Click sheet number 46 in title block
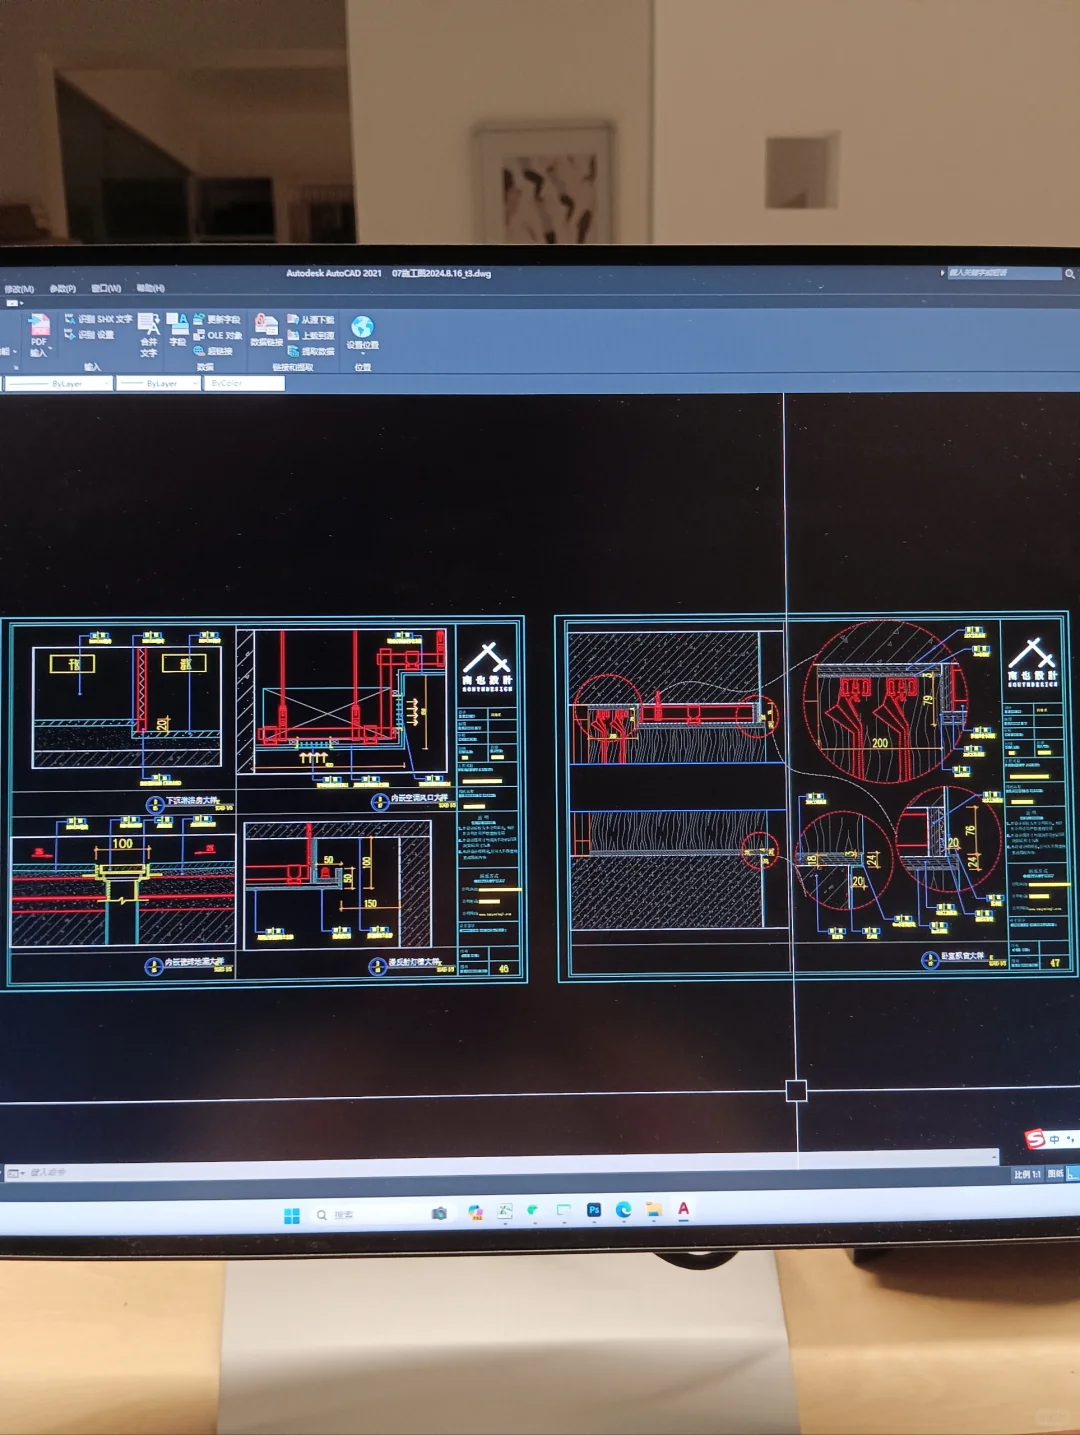 pos(504,968)
